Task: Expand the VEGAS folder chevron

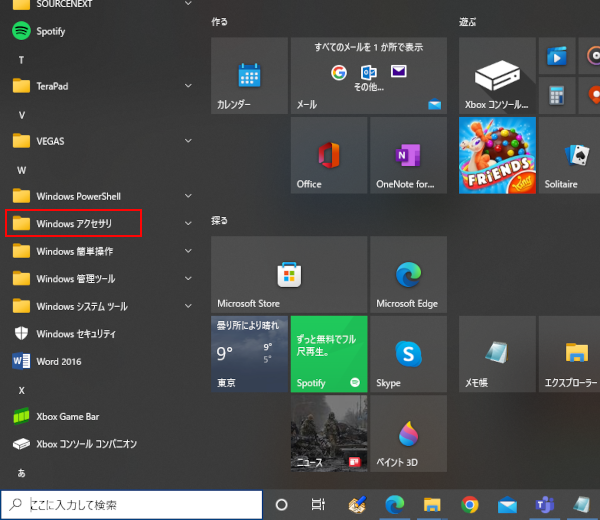Action: coord(188,141)
